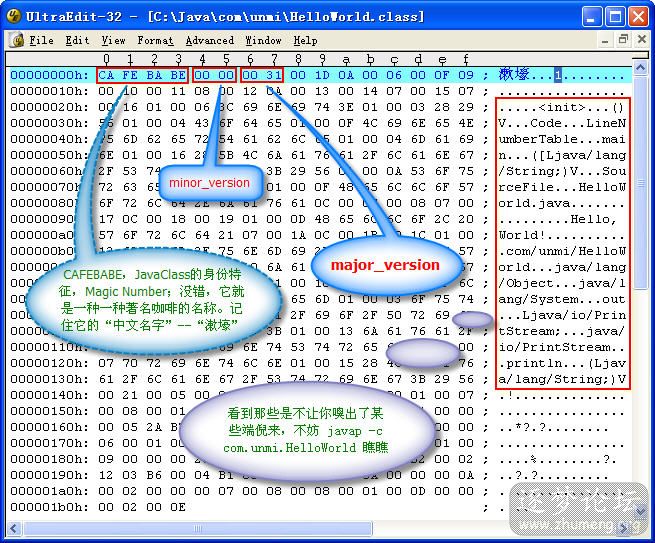Click the ASCII text 'orld...java/lang'
Viewport: 655px width, 543px height.
point(562,267)
